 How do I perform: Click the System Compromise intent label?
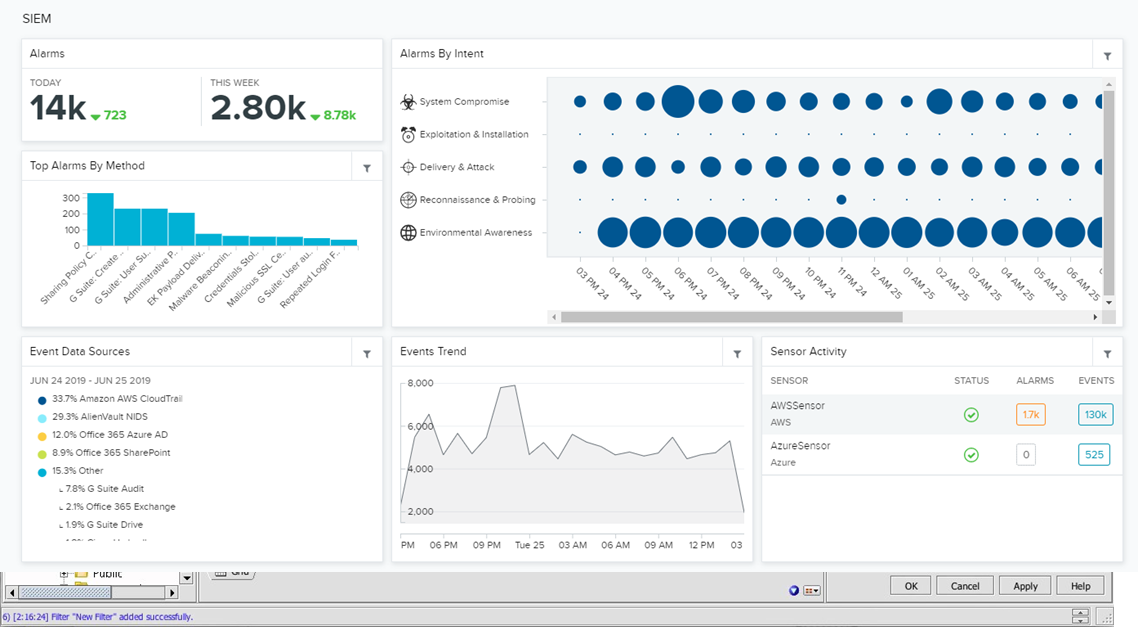(x=464, y=102)
